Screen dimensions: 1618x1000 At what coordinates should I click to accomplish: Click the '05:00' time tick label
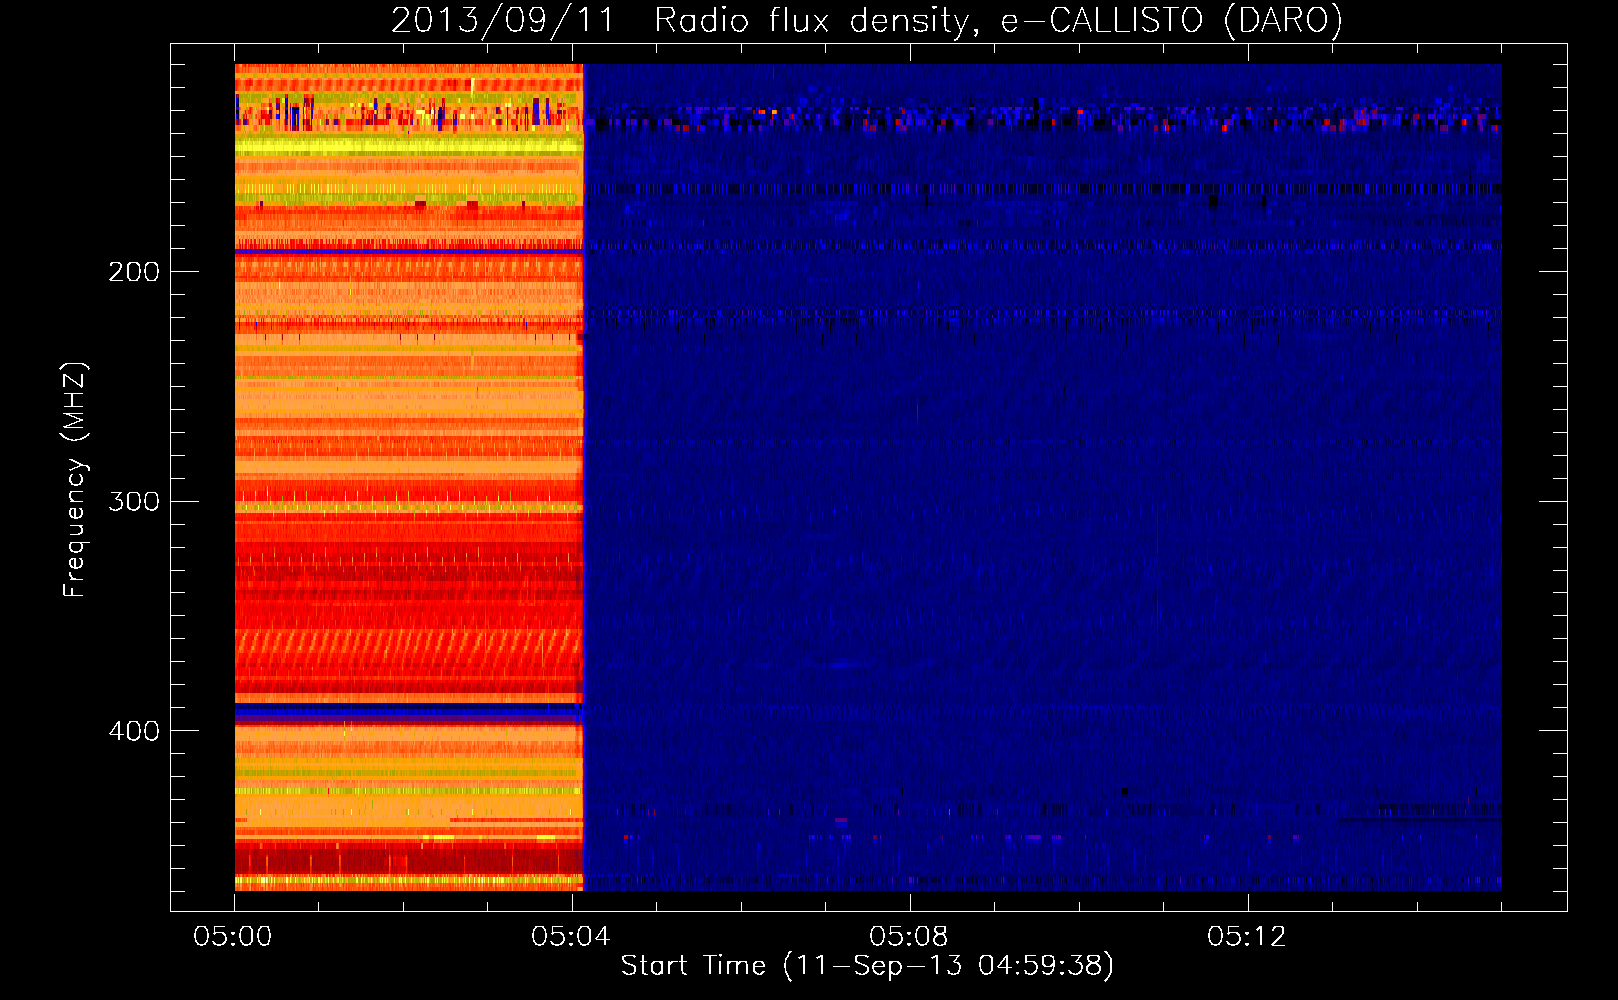pyautogui.click(x=234, y=936)
